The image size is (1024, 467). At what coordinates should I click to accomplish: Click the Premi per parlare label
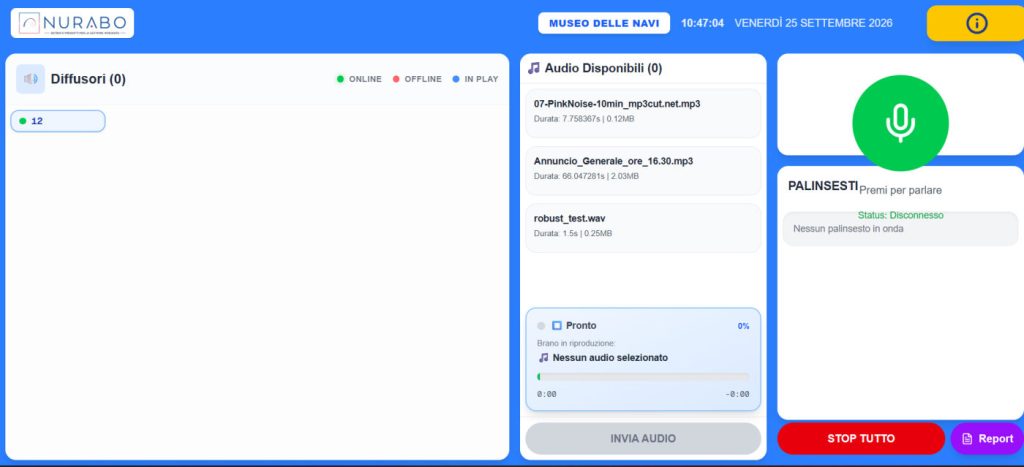pos(900,190)
